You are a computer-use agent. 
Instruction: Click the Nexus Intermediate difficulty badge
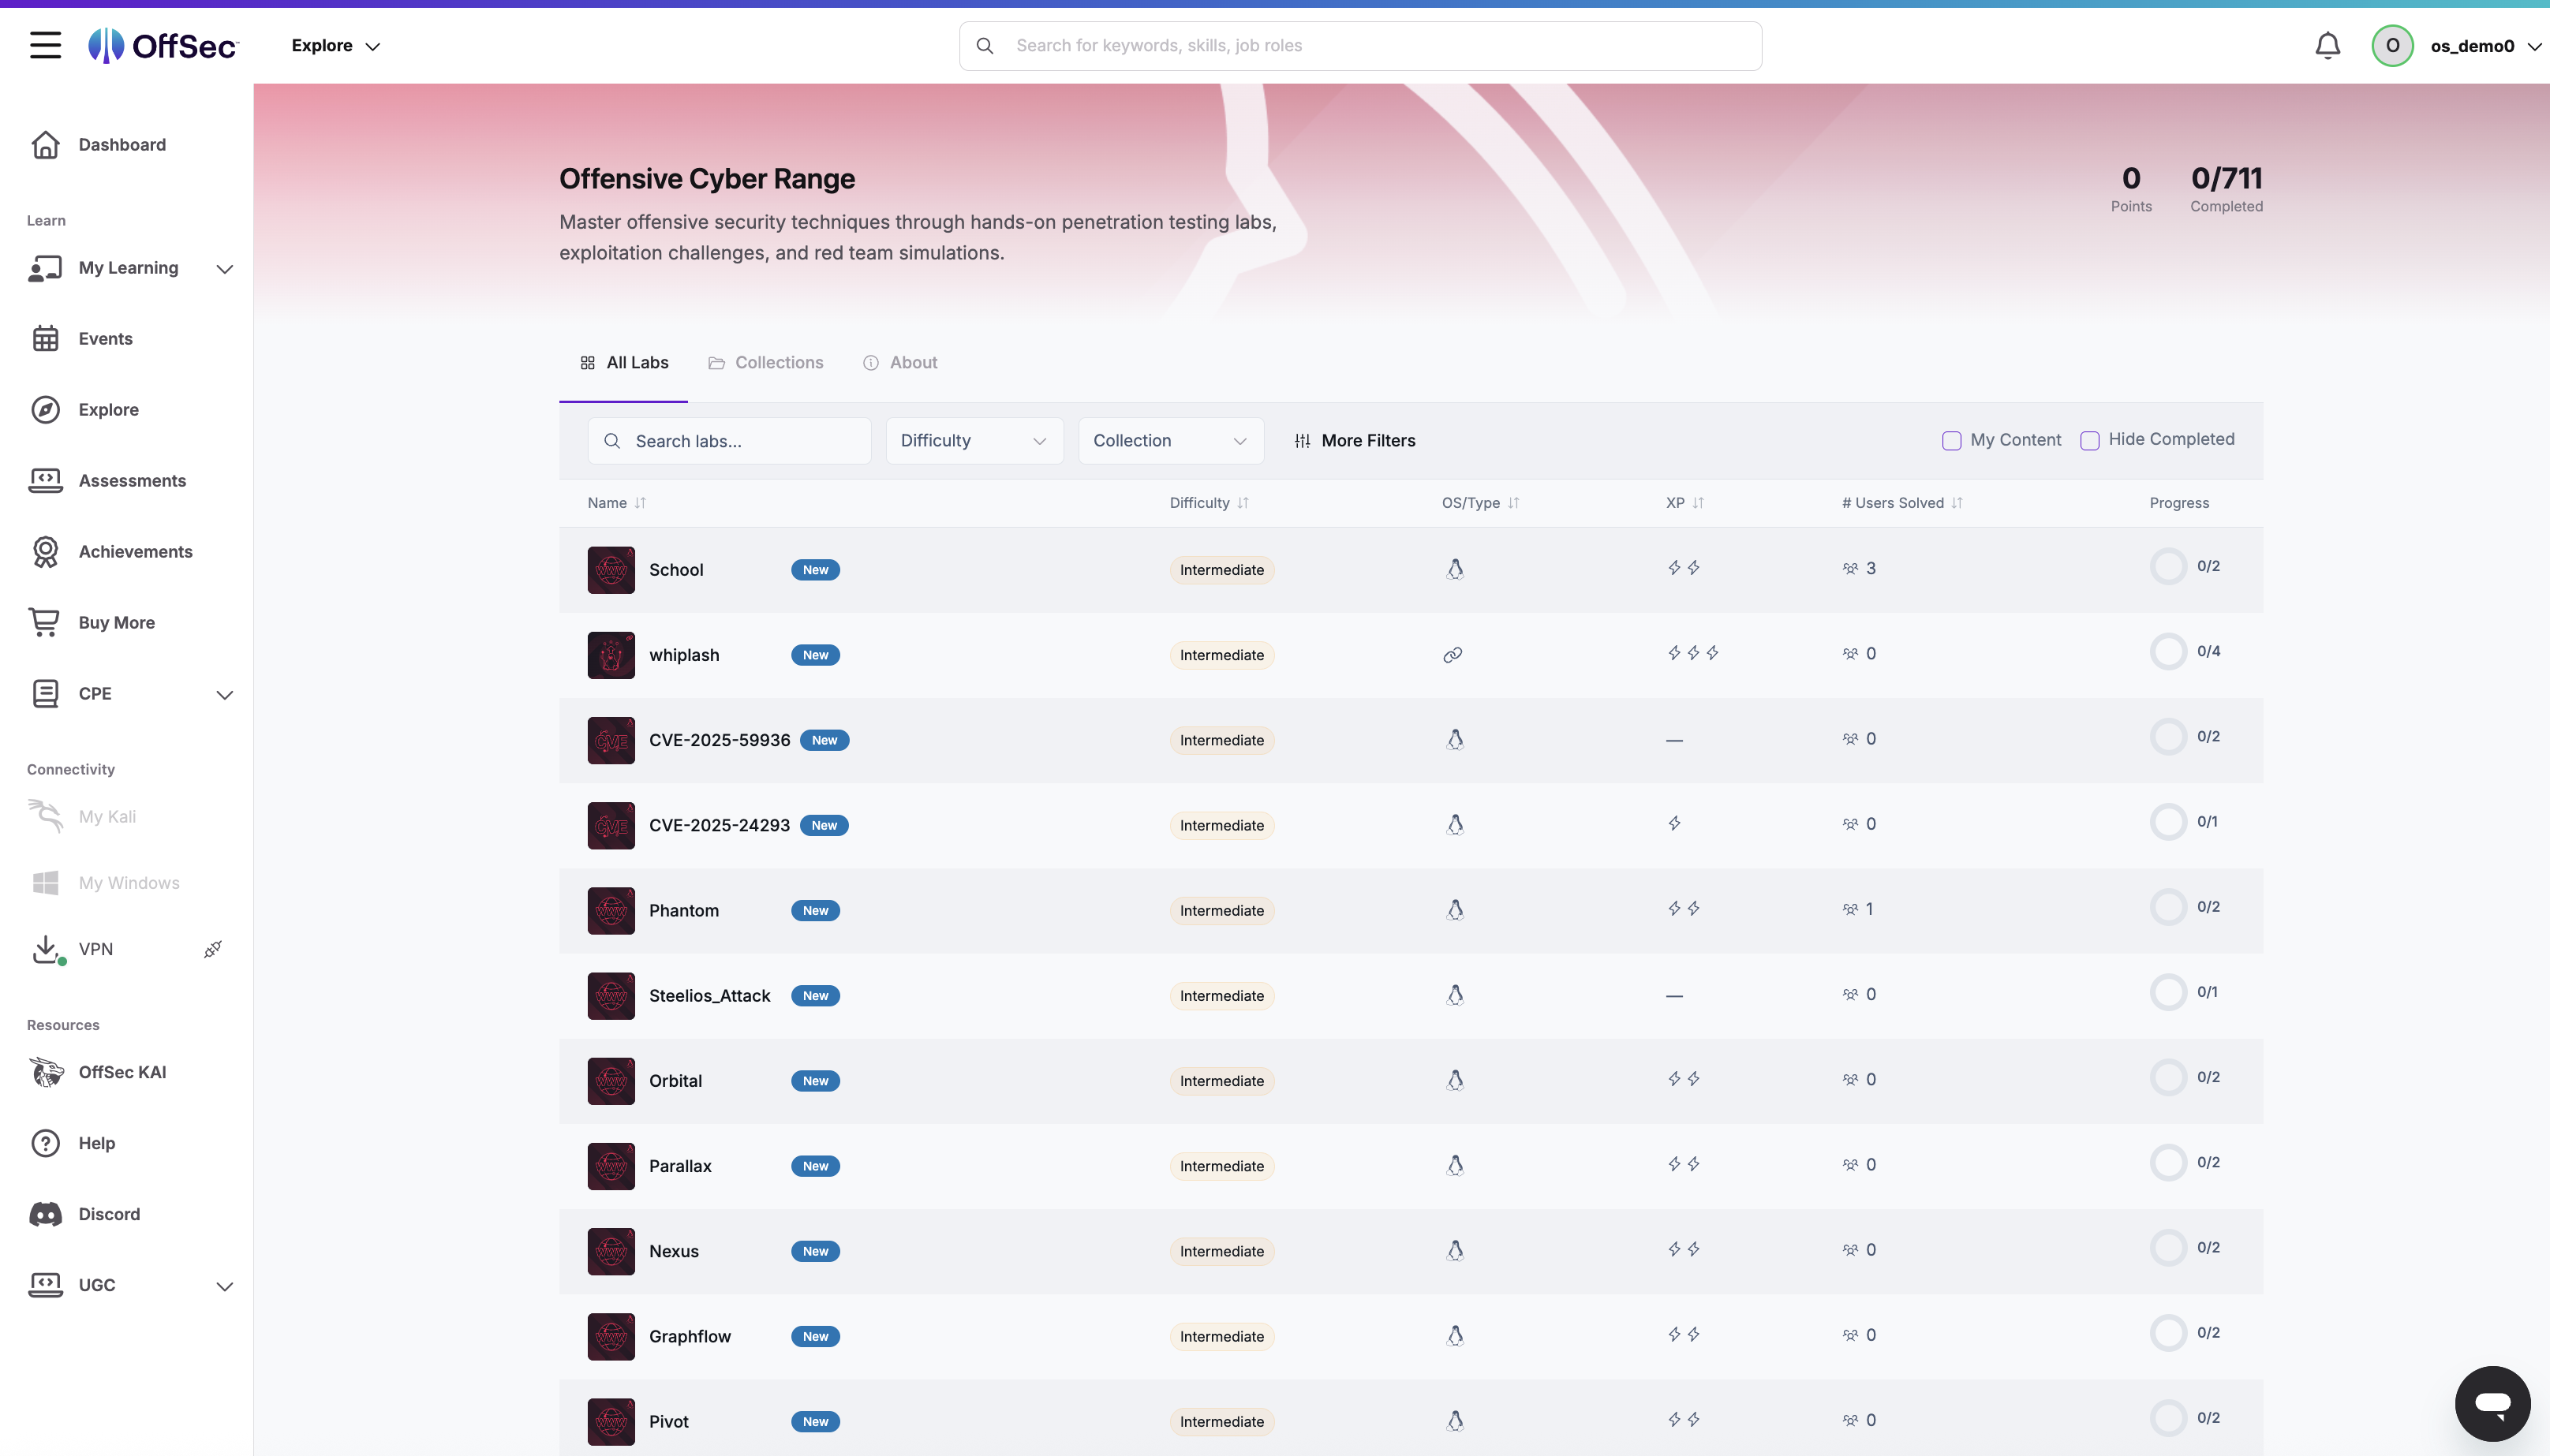point(1222,1252)
